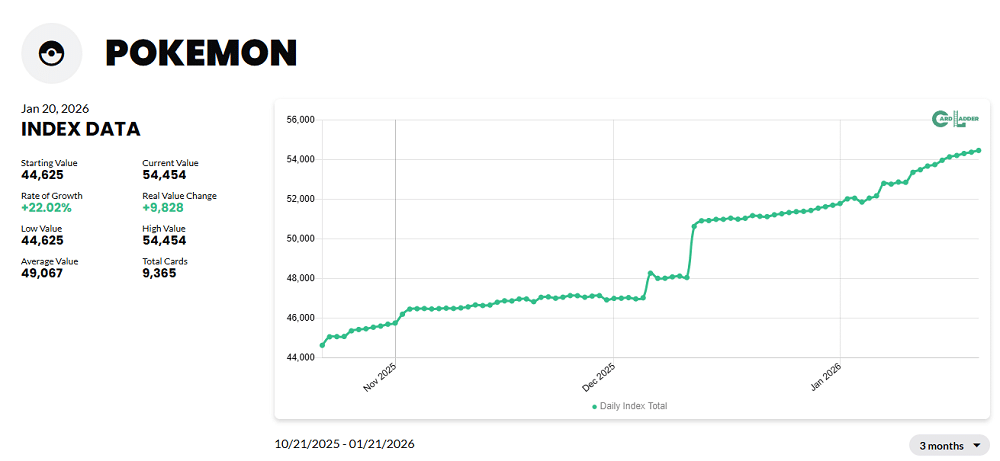Click the POKEMON index title
The width and height of the screenshot is (1000, 461).
click(x=201, y=53)
